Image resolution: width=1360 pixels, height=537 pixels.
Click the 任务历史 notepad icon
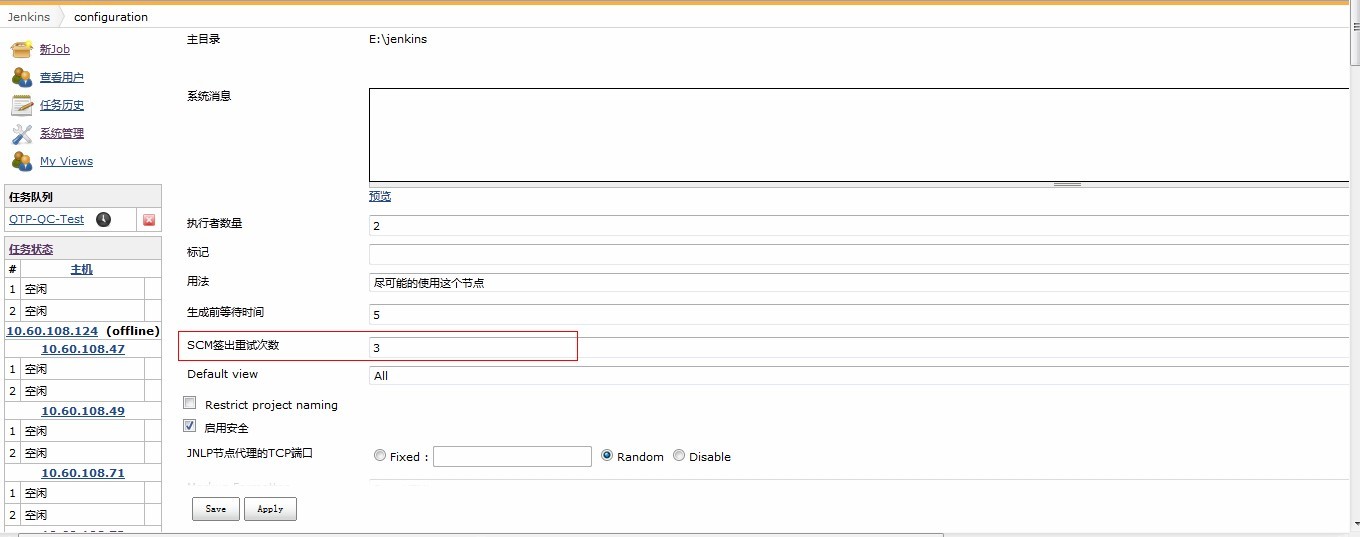coord(22,105)
